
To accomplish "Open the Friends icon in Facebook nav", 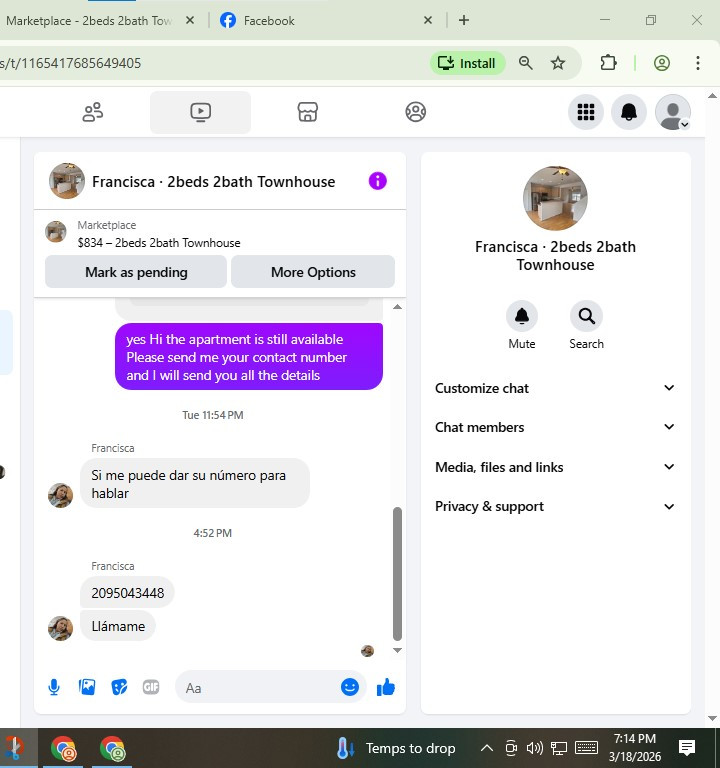I will coord(93,112).
